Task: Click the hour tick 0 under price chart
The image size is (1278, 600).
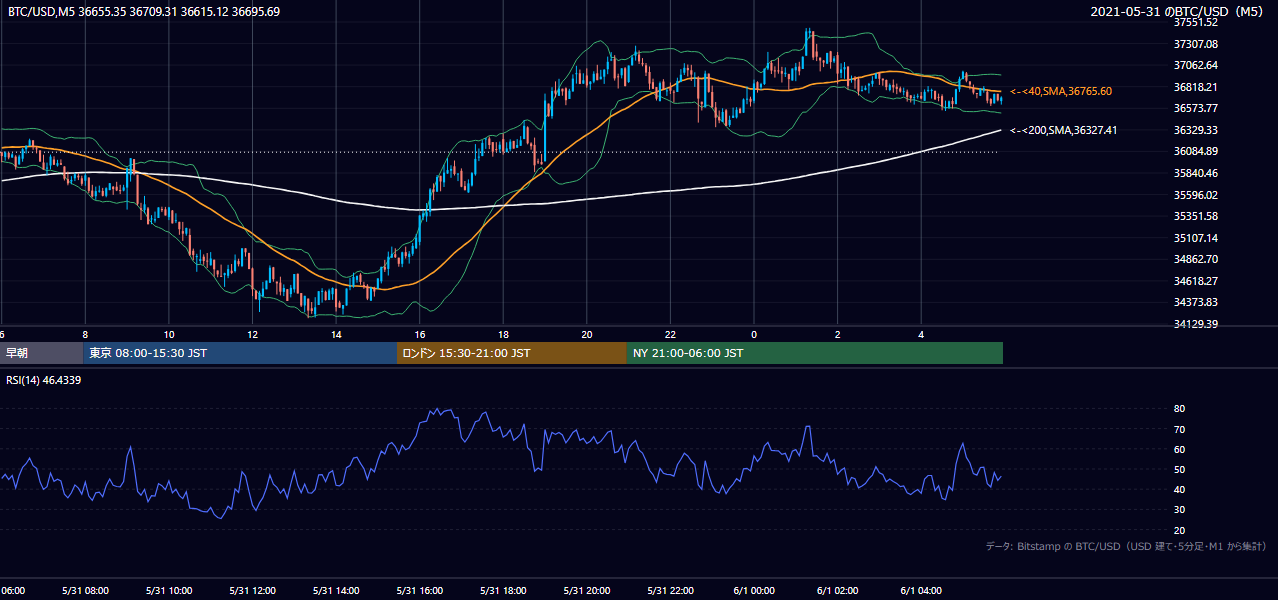Action: 754,335
